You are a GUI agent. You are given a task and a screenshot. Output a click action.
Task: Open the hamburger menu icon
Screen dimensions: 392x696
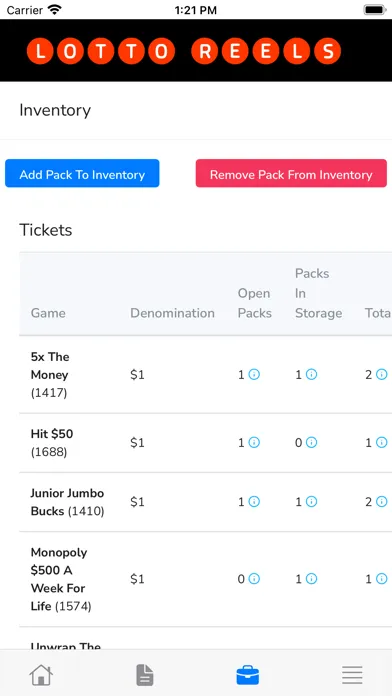coord(352,675)
